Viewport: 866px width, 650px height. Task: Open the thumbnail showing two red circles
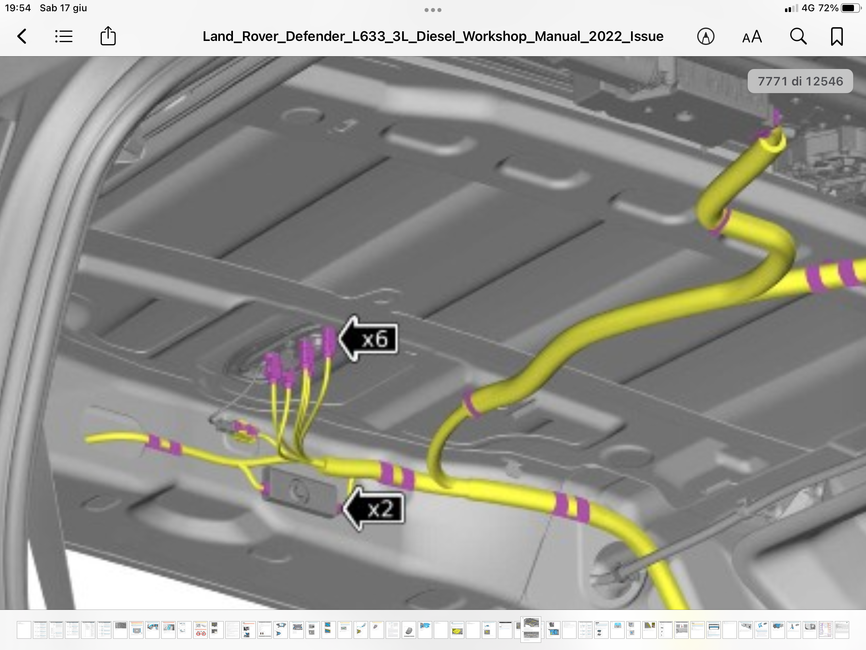click(200, 630)
